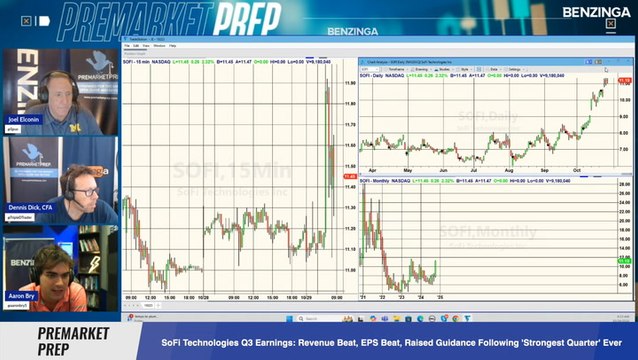The image size is (638, 360).
Task: Select Aaron Bry's webcam feed
Action: (x=61, y=268)
